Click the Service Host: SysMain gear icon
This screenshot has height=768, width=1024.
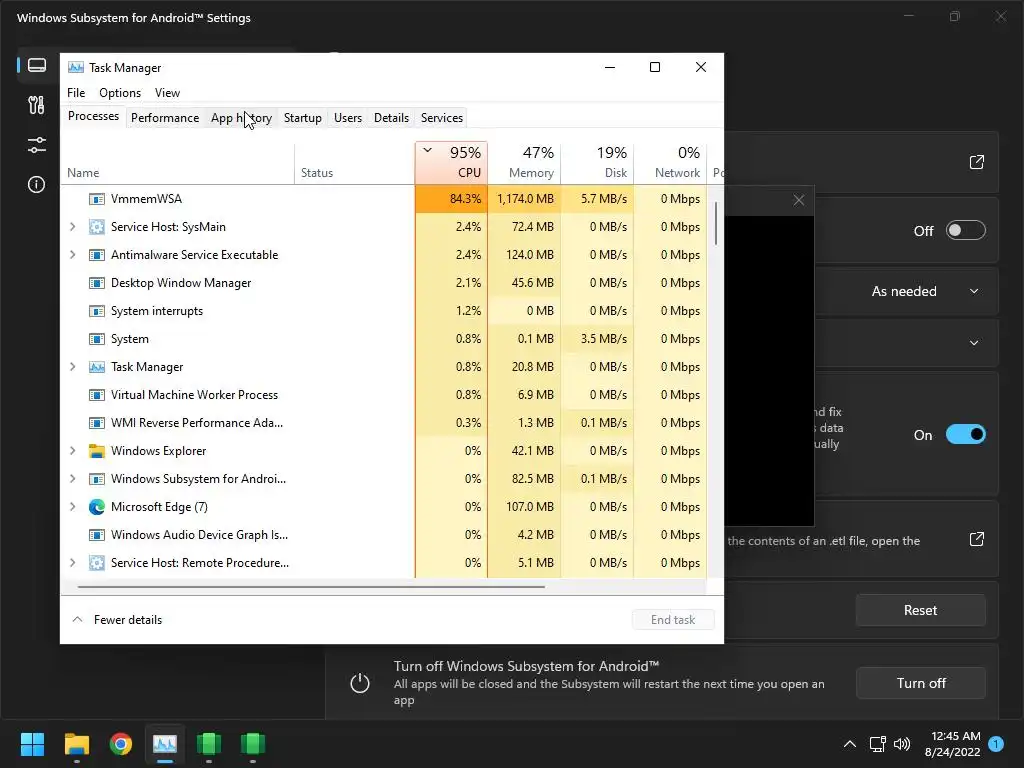[97, 227]
